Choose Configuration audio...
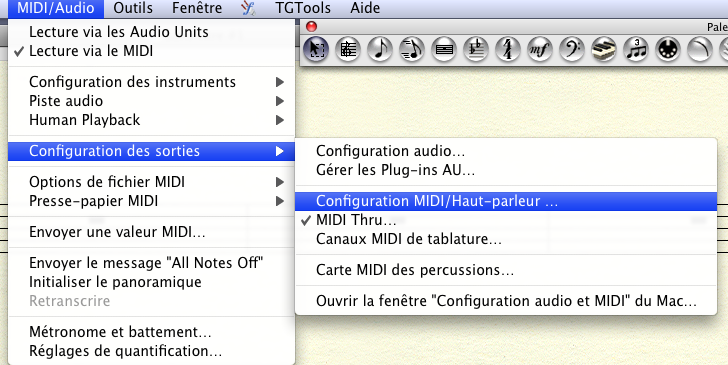Image resolution: width=728 pixels, height=365 pixels. 506,151
